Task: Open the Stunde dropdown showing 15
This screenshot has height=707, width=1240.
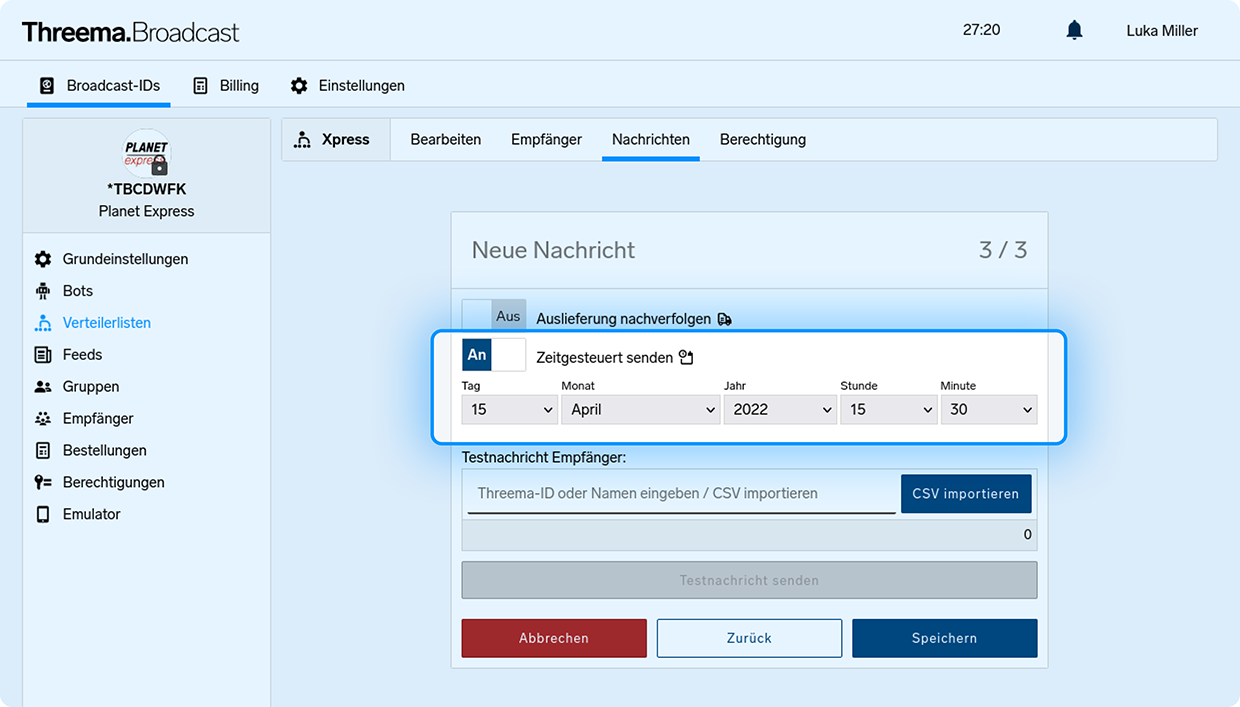Action: [889, 409]
